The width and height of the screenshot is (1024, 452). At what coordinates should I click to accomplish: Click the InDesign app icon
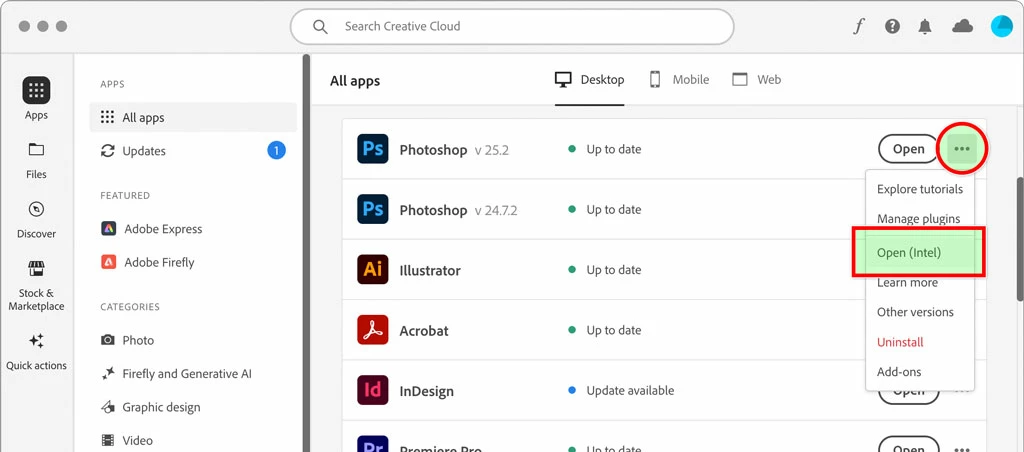[x=373, y=391]
